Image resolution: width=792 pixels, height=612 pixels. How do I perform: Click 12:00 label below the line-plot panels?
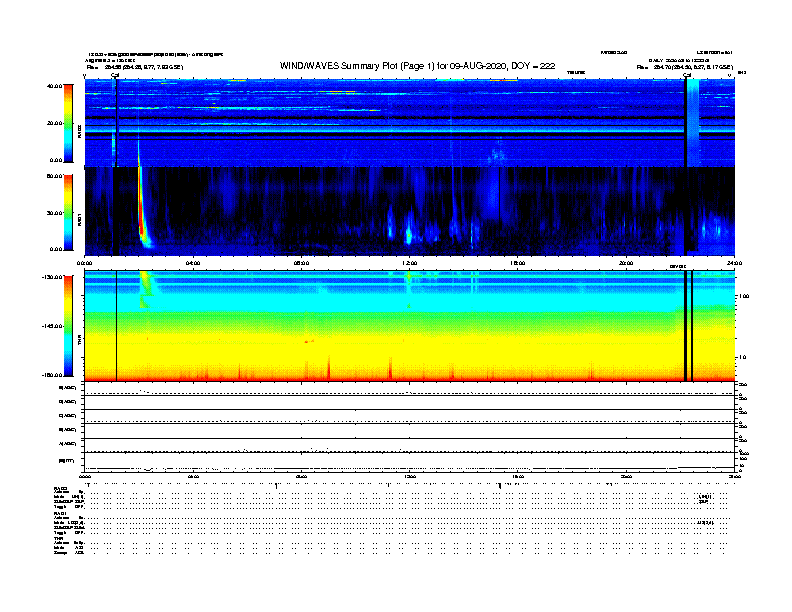(409, 477)
